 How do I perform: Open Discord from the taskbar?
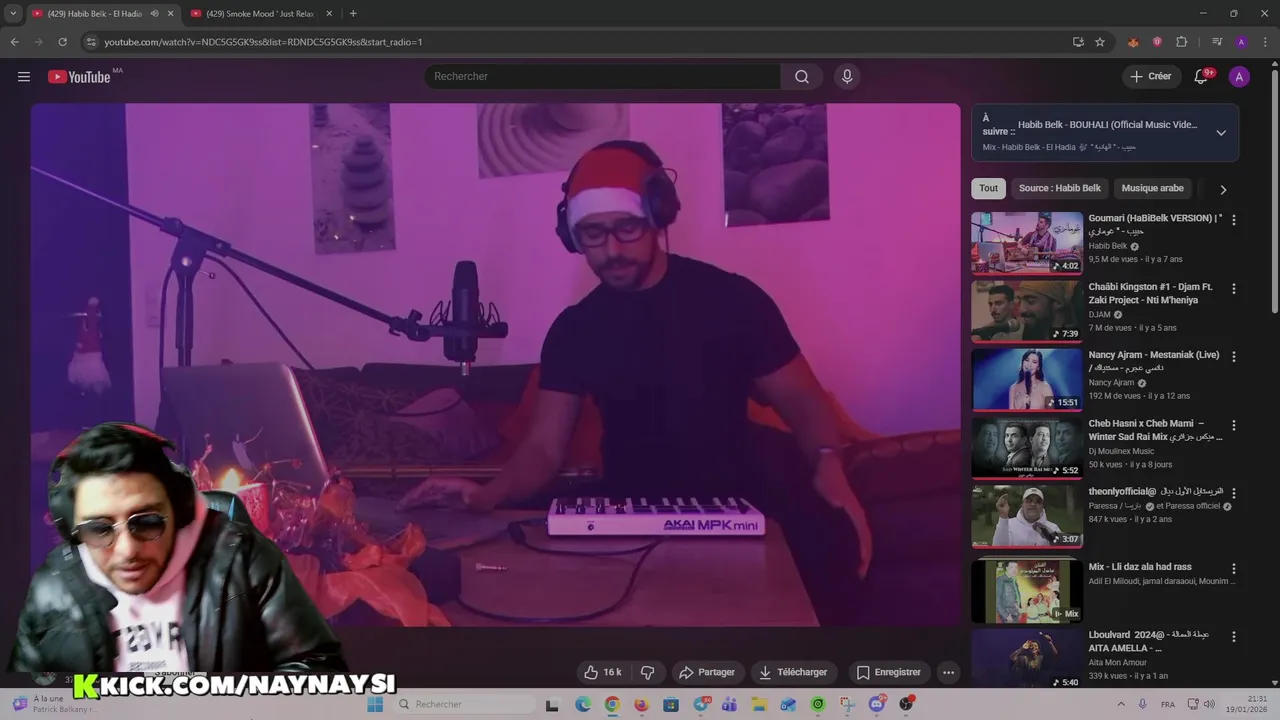pyautogui.click(x=878, y=705)
